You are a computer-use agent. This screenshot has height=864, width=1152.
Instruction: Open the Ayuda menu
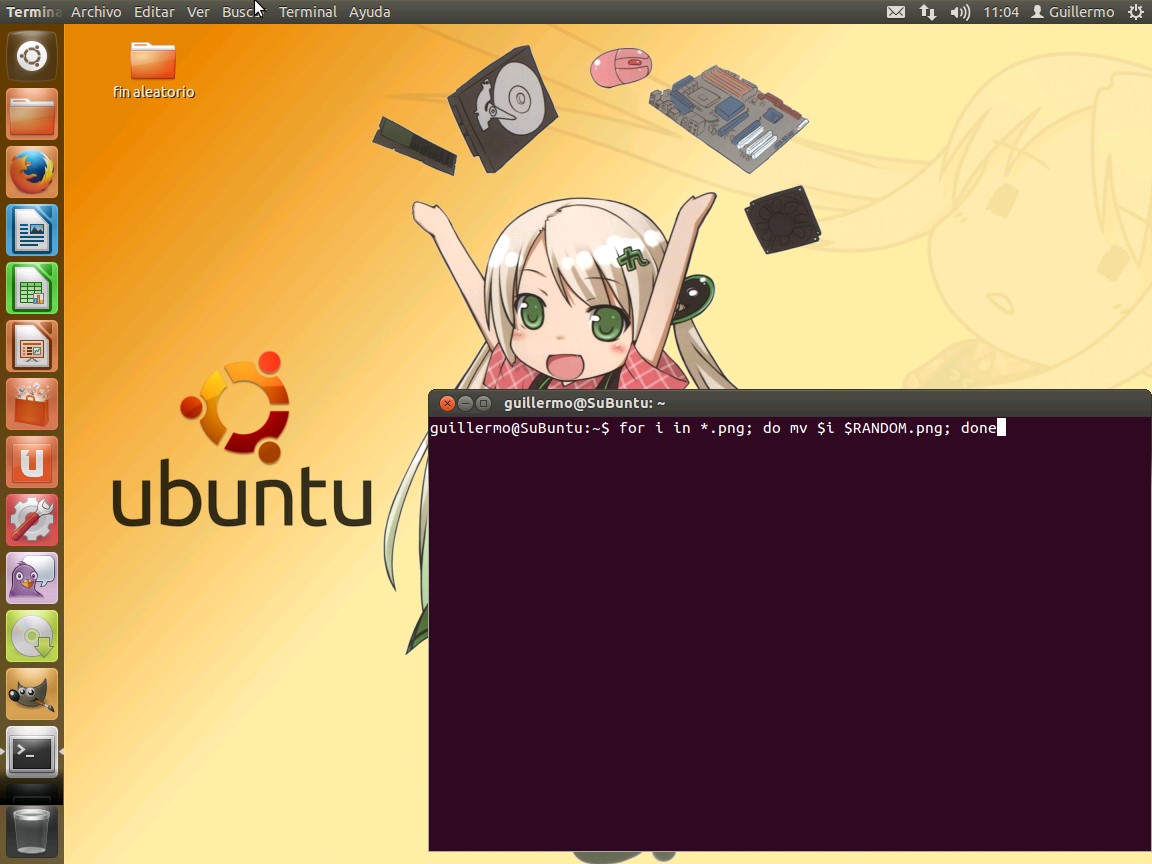click(x=370, y=12)
